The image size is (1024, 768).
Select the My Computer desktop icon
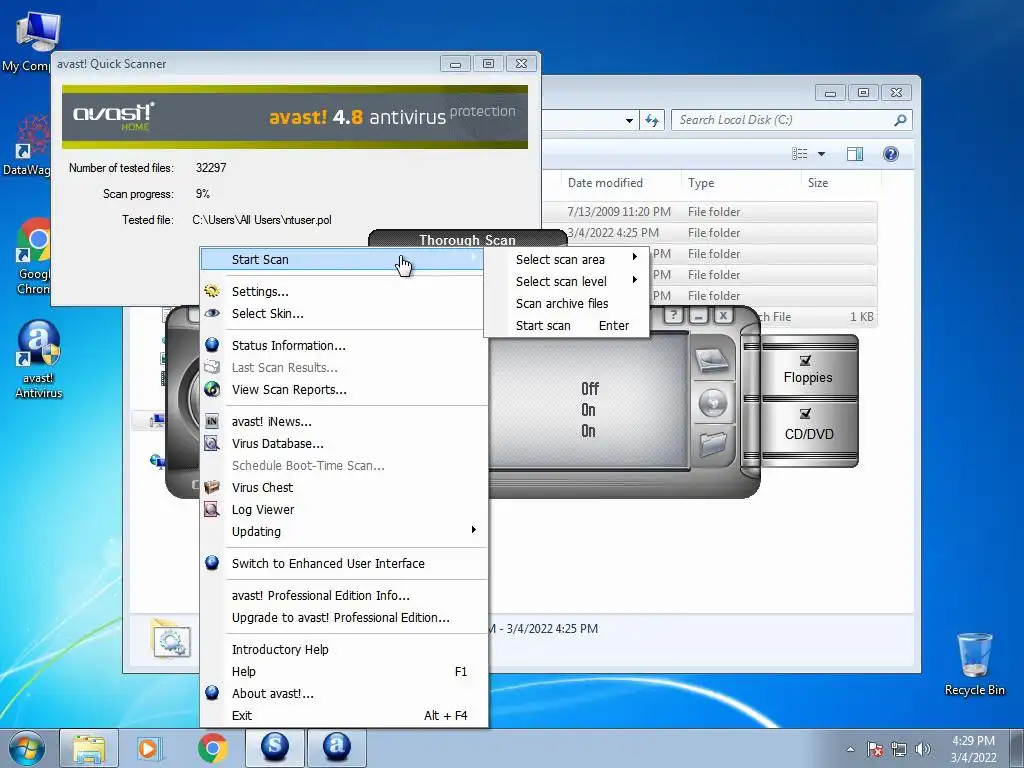31,42
